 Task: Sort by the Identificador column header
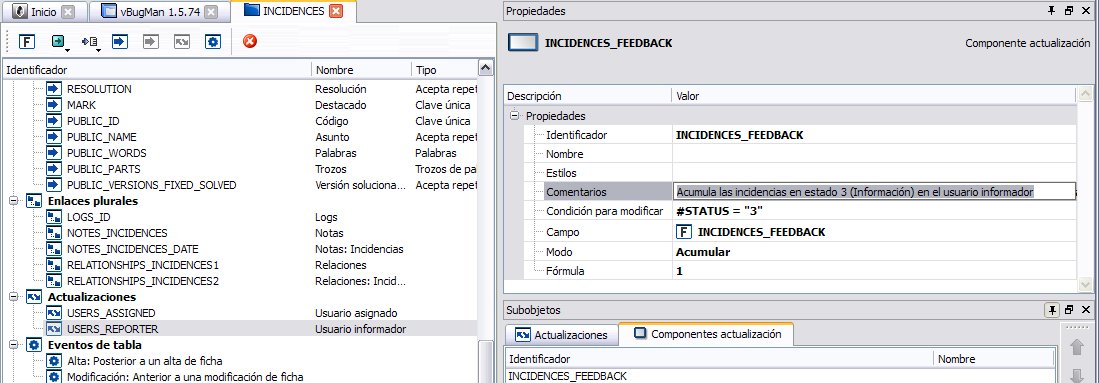[x=157, y=70]
